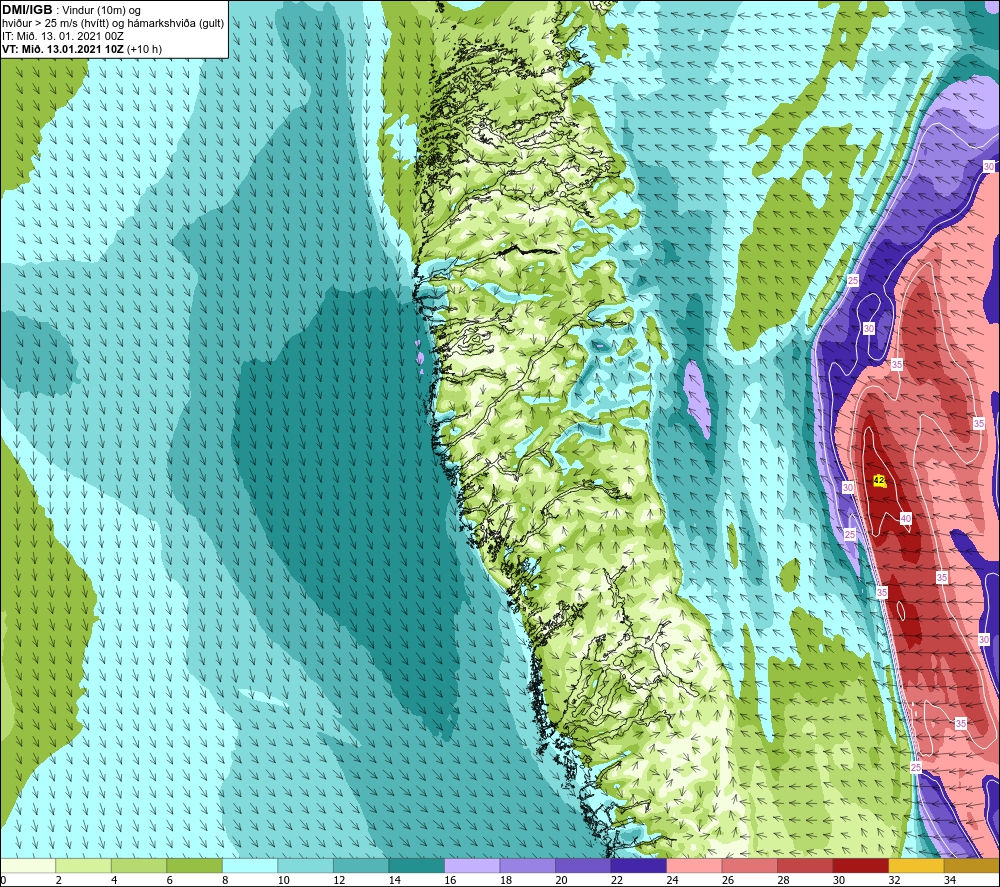Click the number 34 on the color scale
The height and width of the screenshot is (887, 1000).
pos(950,880)
